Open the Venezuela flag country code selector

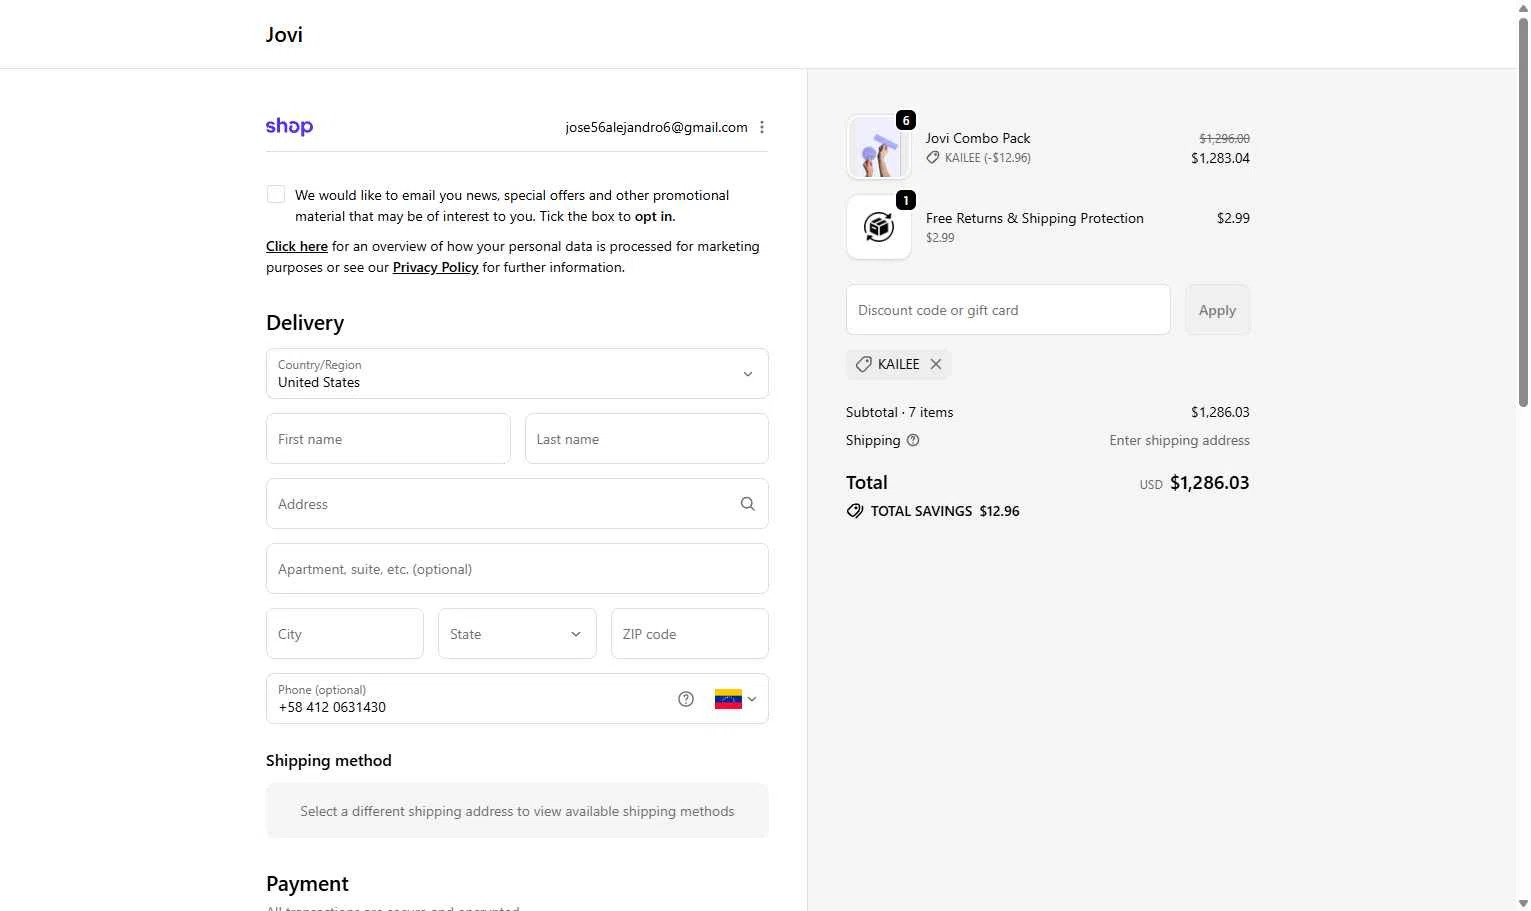point(736,699)
